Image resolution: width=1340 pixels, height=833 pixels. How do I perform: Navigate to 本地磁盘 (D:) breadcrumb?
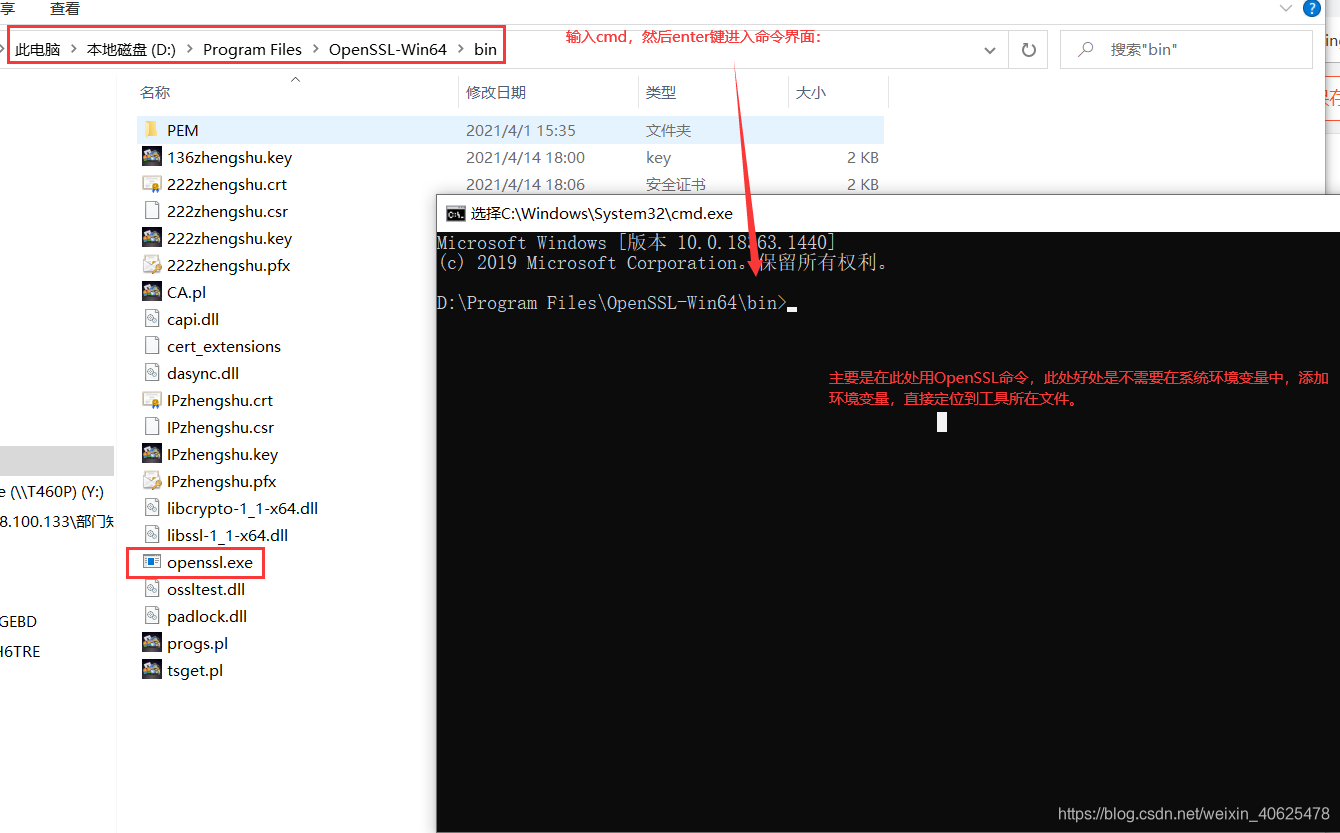click(131, 49)
